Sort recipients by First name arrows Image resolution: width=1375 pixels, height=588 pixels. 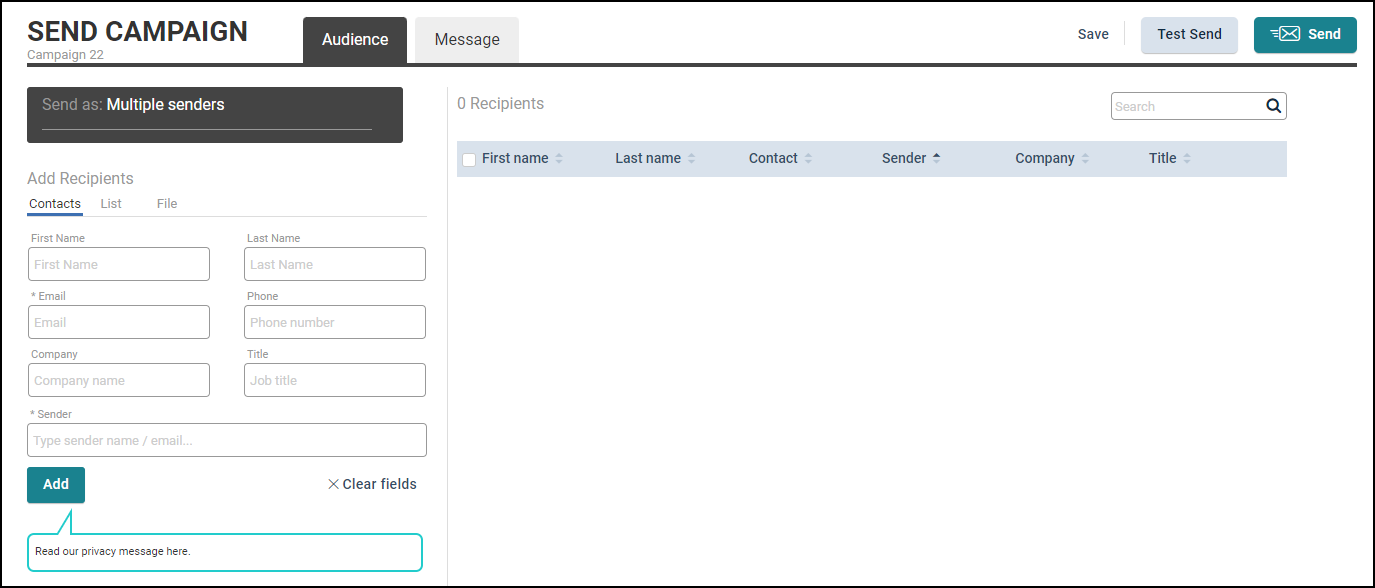[559, 158]
